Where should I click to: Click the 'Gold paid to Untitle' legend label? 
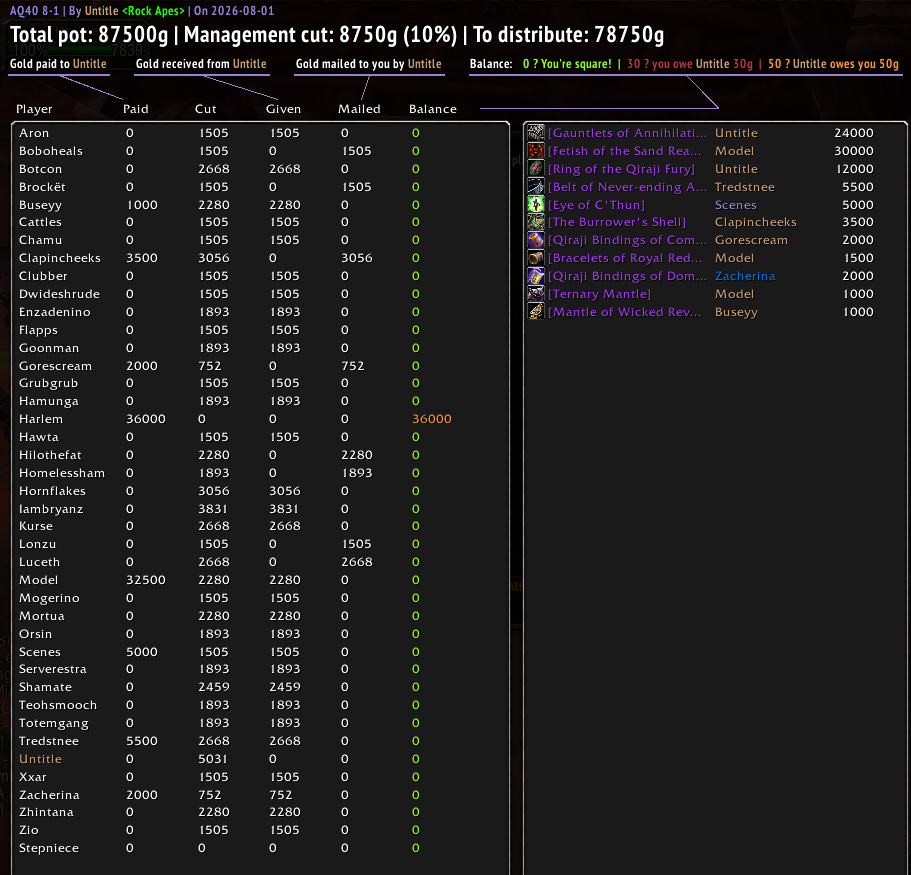pos(58,64)
